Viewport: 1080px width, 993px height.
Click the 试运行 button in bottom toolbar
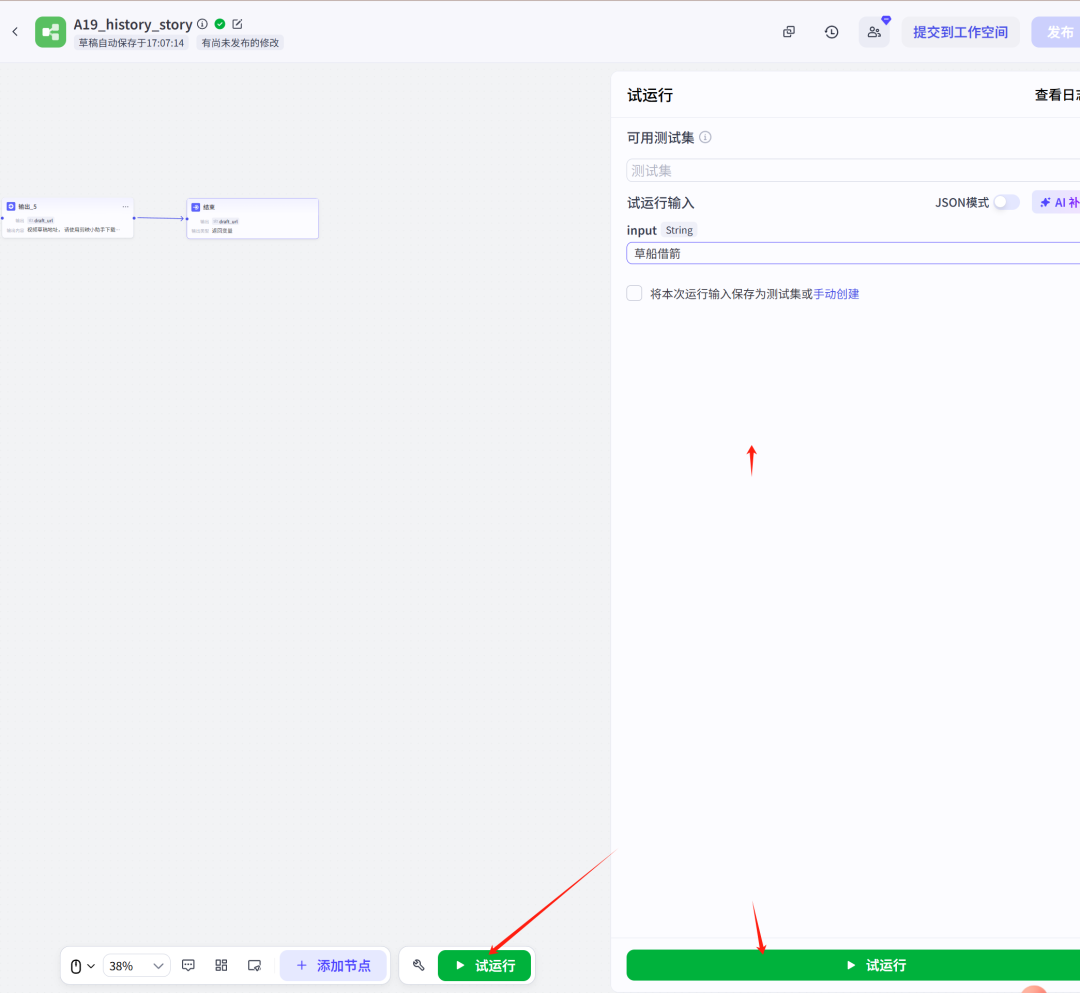tap(485, 965)
